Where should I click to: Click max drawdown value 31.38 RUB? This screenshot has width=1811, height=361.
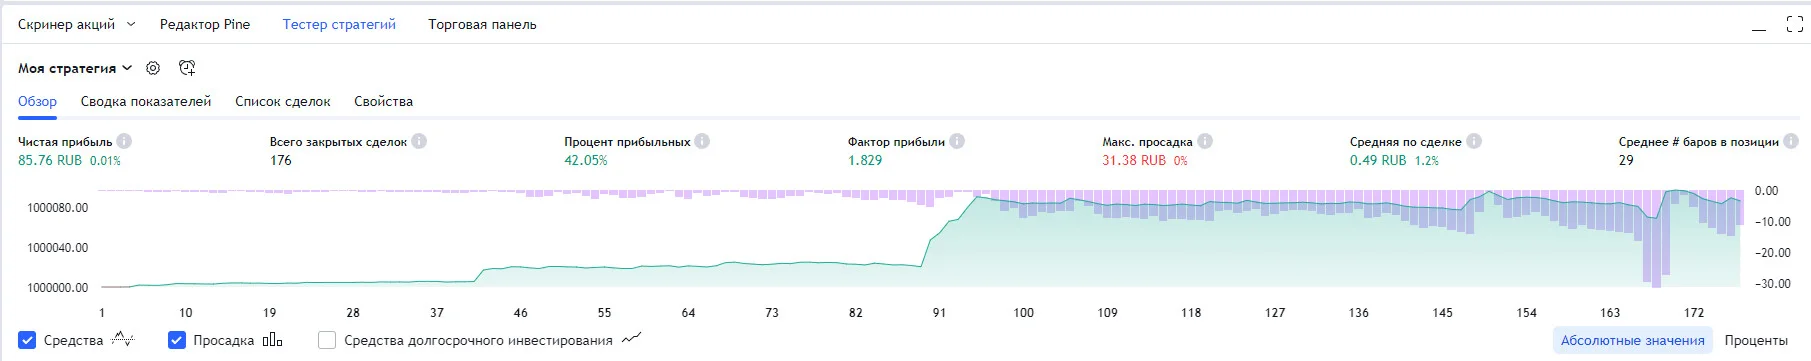[1134, 160]
